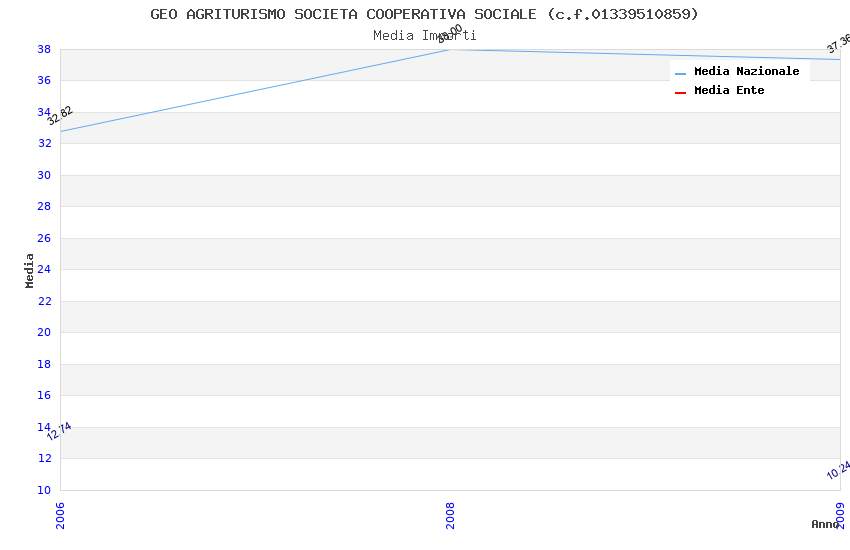Viewport: 850px width, 550px height.
Task: Click the y-axis value 30
Action: (x=44, y=175)
